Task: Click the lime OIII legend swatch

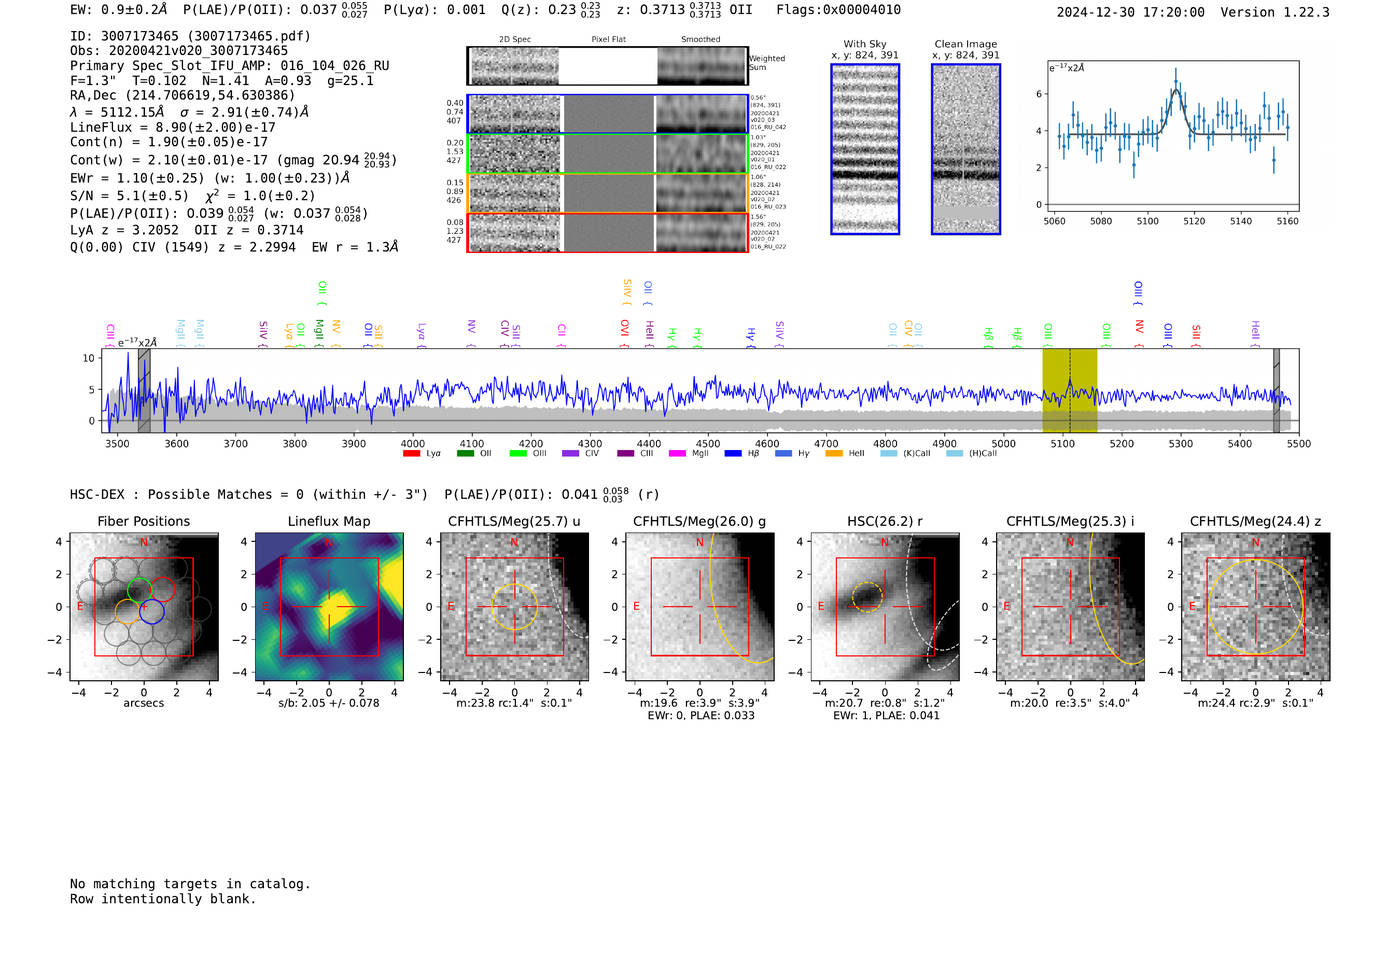Action: (518, 453)
